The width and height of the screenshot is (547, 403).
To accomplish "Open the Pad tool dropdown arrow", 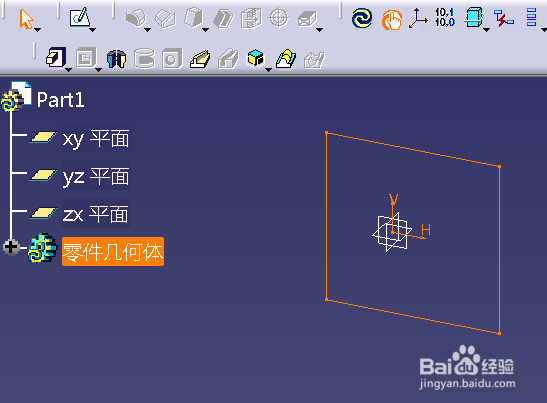I will 69,70.
